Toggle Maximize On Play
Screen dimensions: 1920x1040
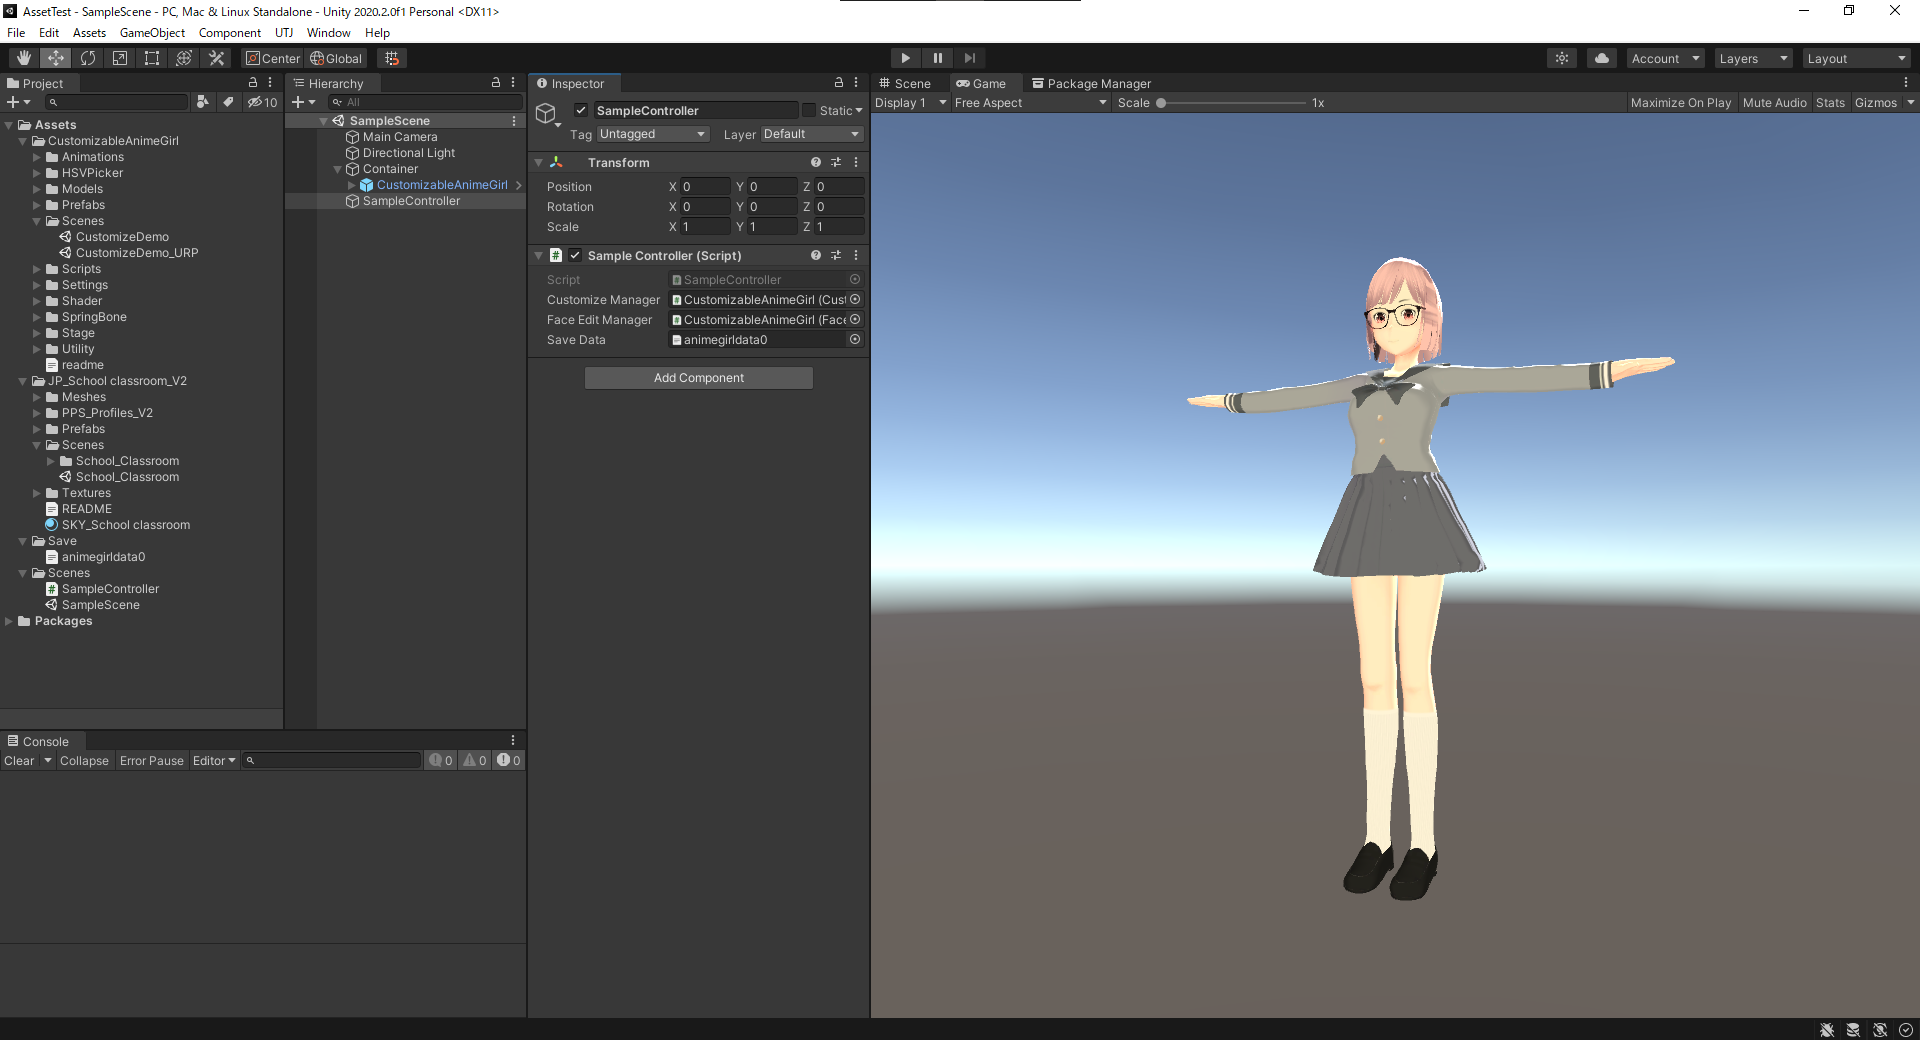tap(1680, 102)
